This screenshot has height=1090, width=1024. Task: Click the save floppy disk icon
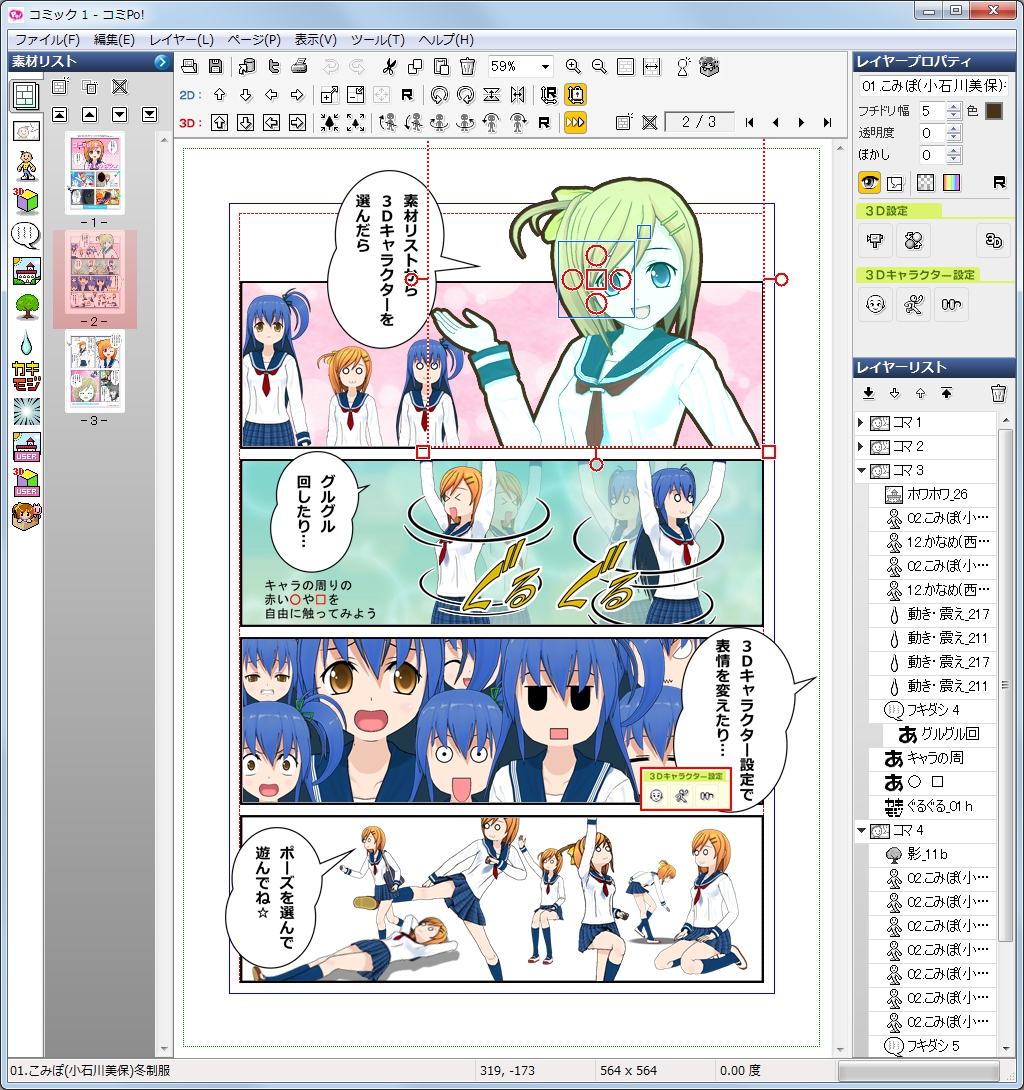click(x=216, y=67)
